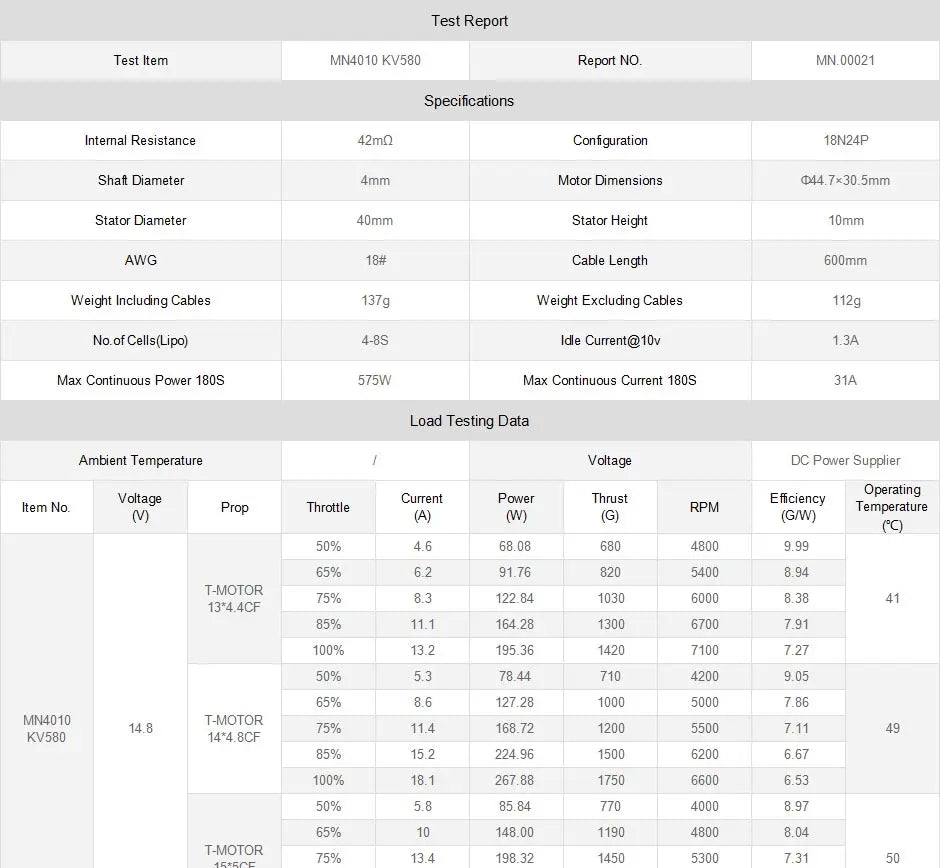Select the Cable Length 600mm value
Screen dimensions: 940x868
pos(845,260)
